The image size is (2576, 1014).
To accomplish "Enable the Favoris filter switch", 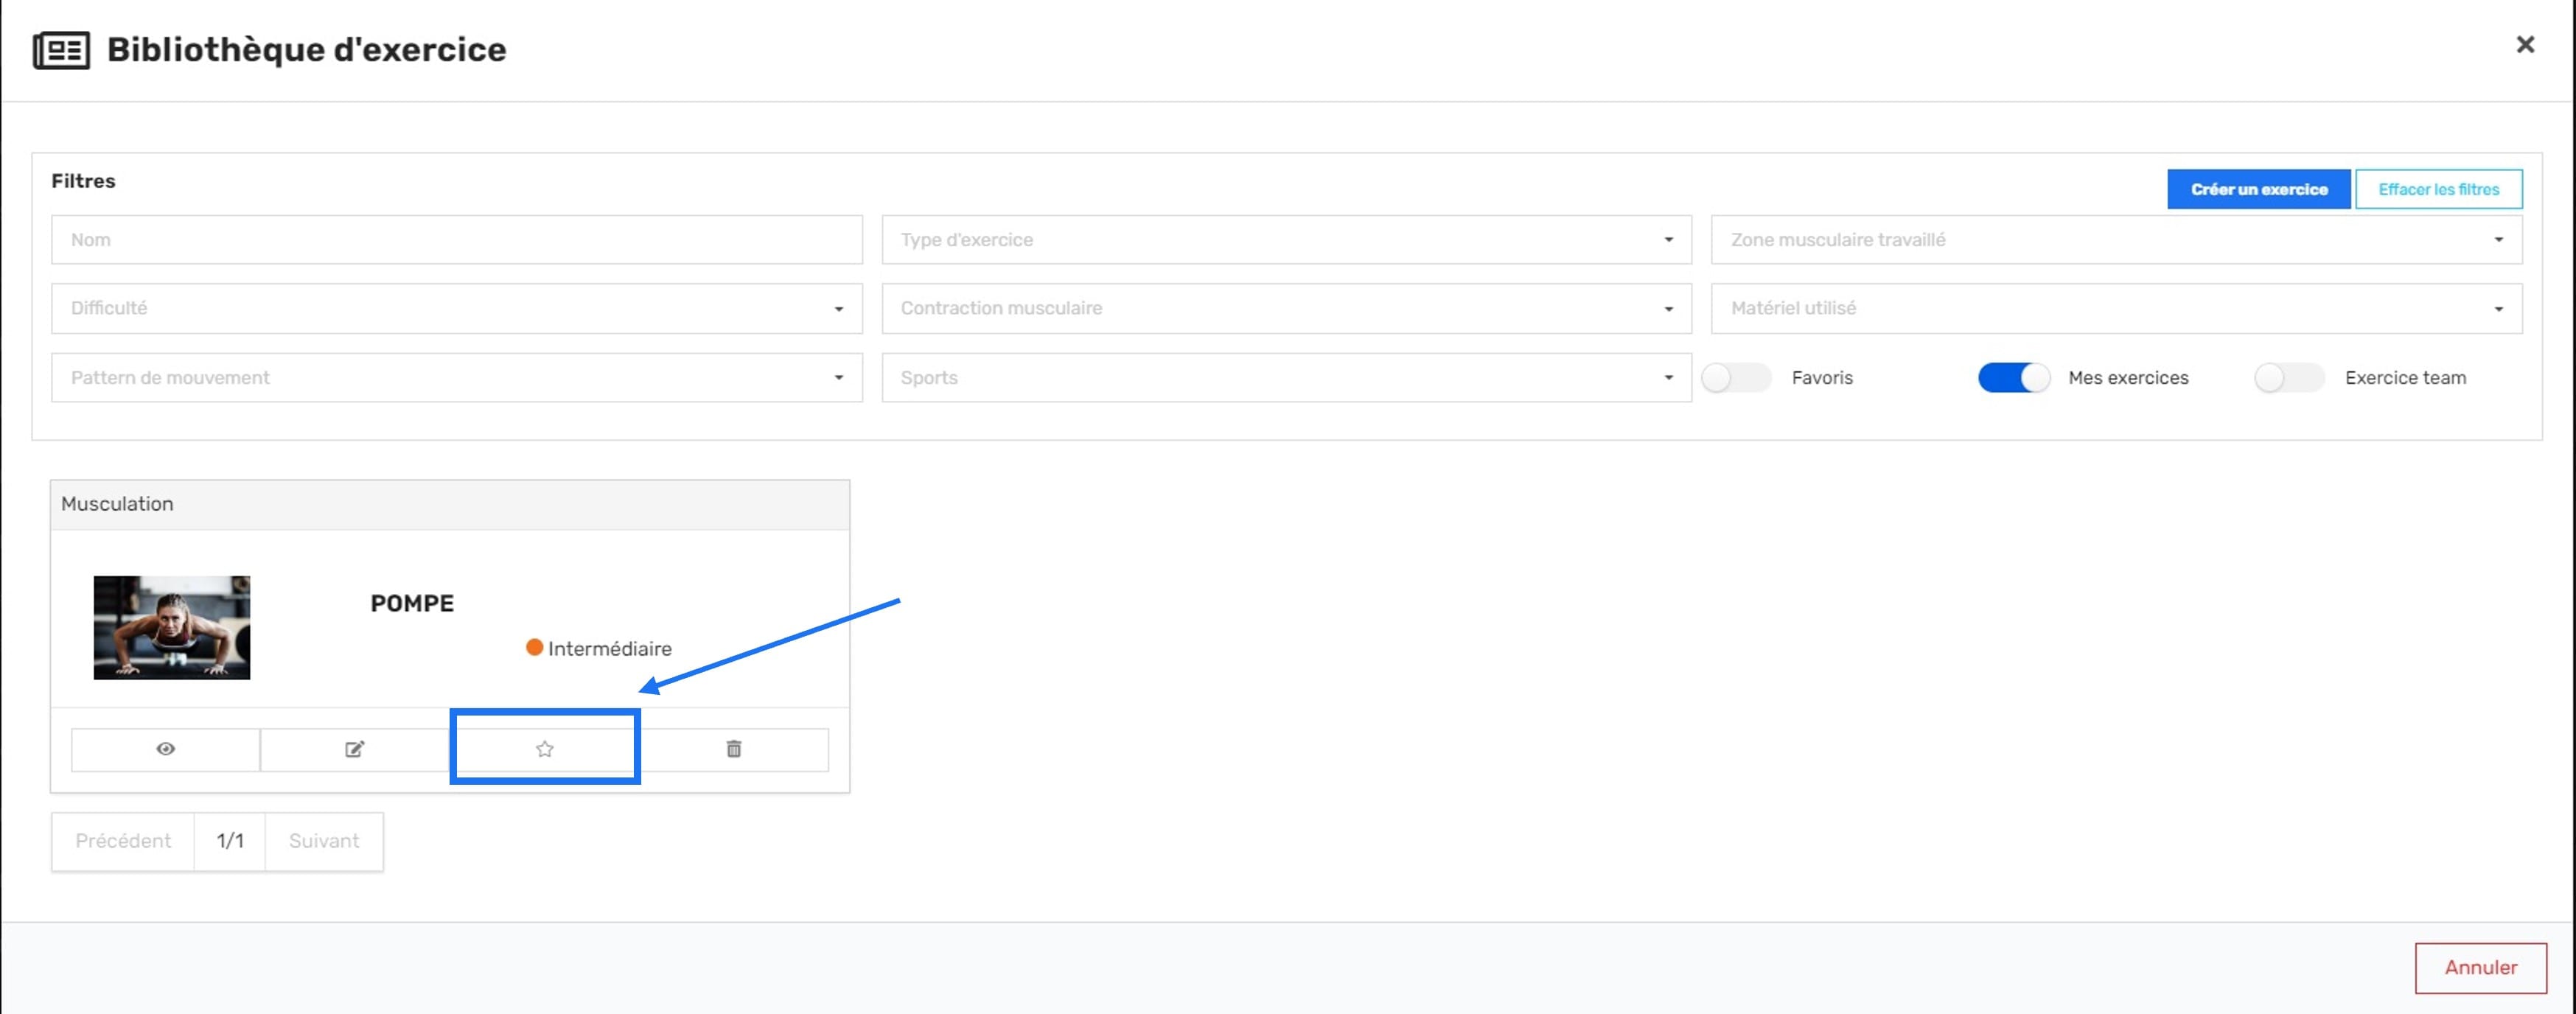I will pyautogui.click(x=1736, y=378).
